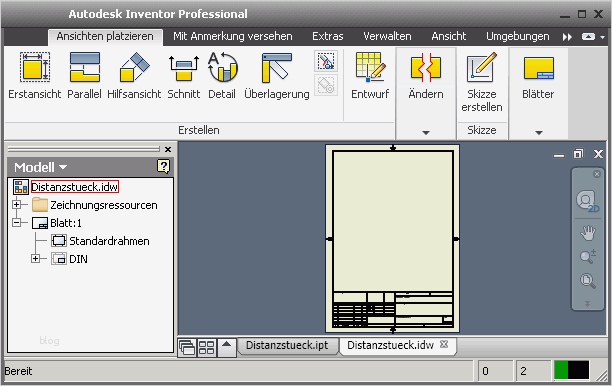This screenshot has width=612, height=386.
Task: Click the Parallel projected view tool
Action: click(84, 76)
